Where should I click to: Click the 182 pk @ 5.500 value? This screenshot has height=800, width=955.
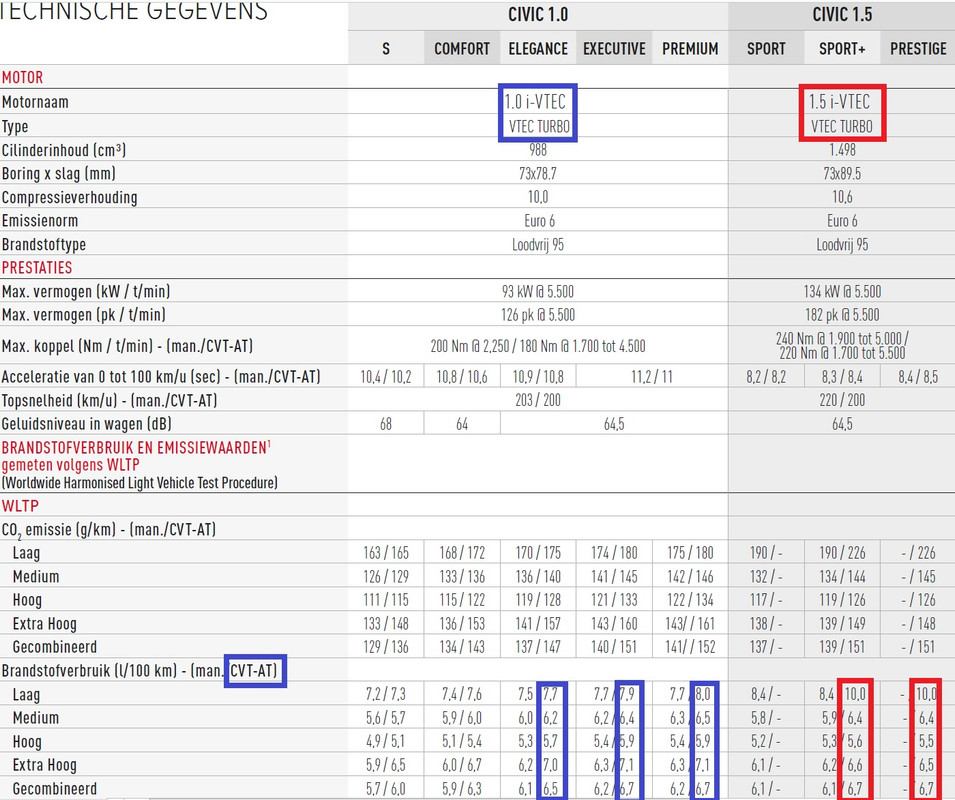[x=842, y=315]
